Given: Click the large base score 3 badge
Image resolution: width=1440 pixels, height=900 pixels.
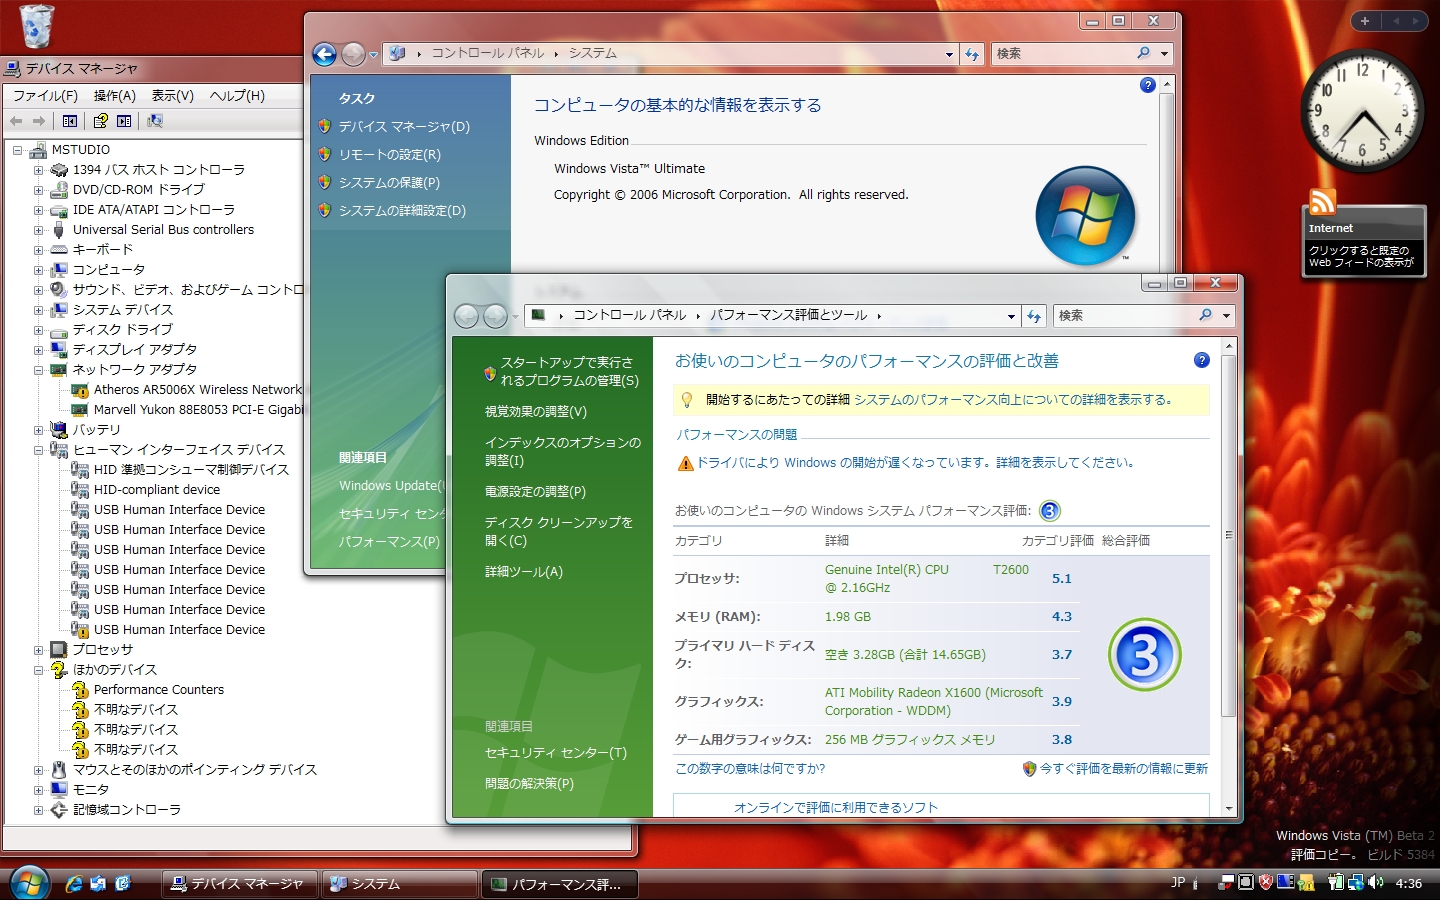Looking at the screenshot, I should (1145, 655).
